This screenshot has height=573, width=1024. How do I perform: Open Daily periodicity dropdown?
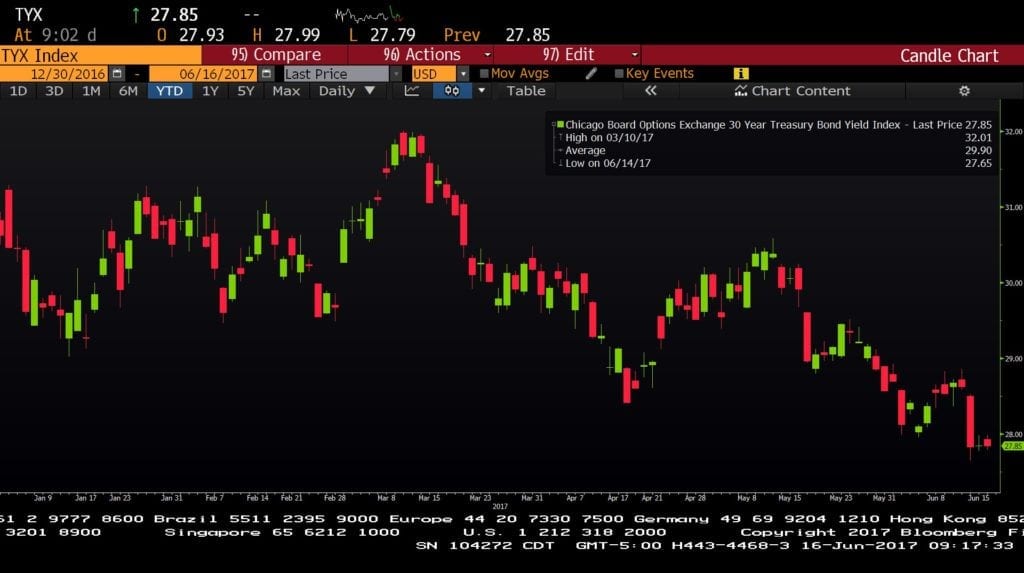pyautogui.click(x=346, y=91)
